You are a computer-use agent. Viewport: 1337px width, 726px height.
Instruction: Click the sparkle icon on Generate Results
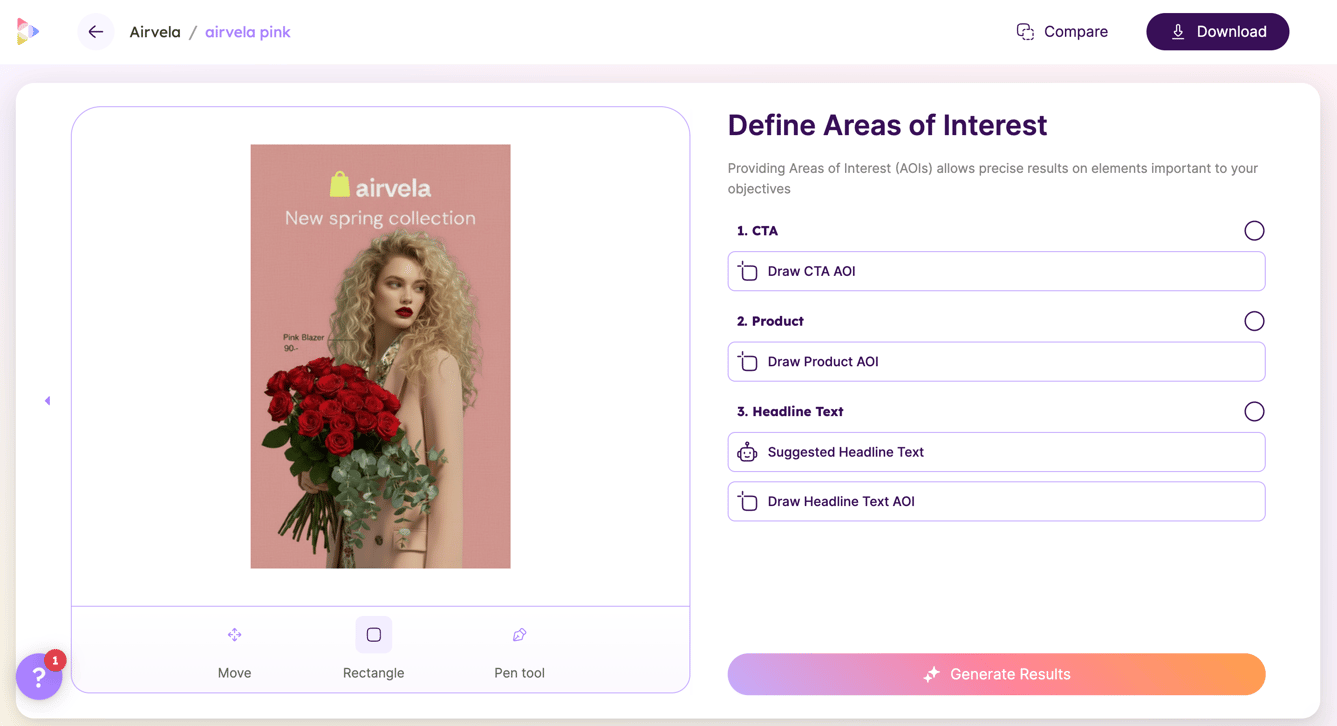[931, 675]
